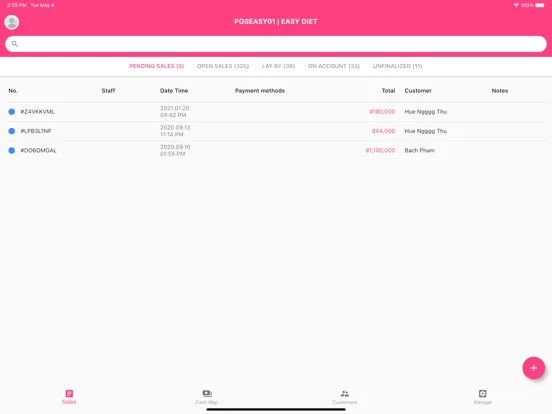Select blue dot of sale #LPB3L1NP
552x414 pixels.
(12, 131)
